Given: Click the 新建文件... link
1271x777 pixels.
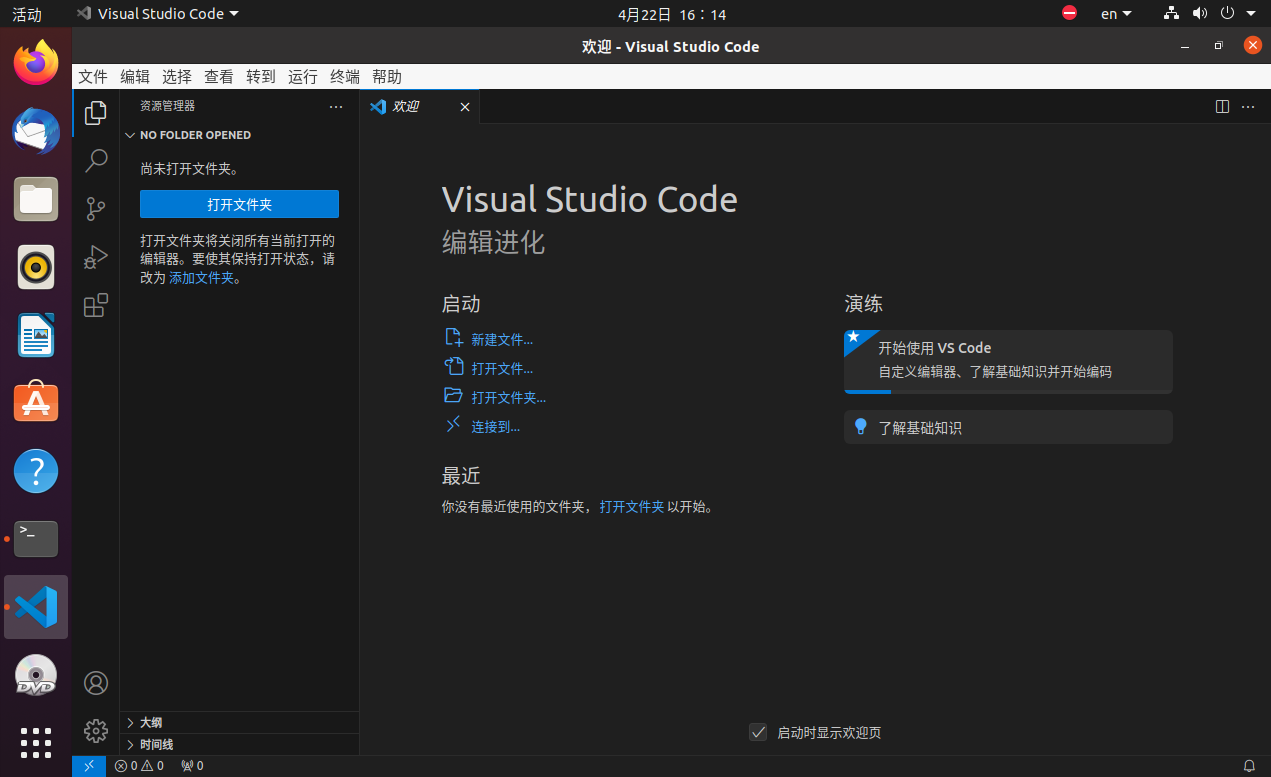Looking at the screenshot, I should click(x=502, y=340).
